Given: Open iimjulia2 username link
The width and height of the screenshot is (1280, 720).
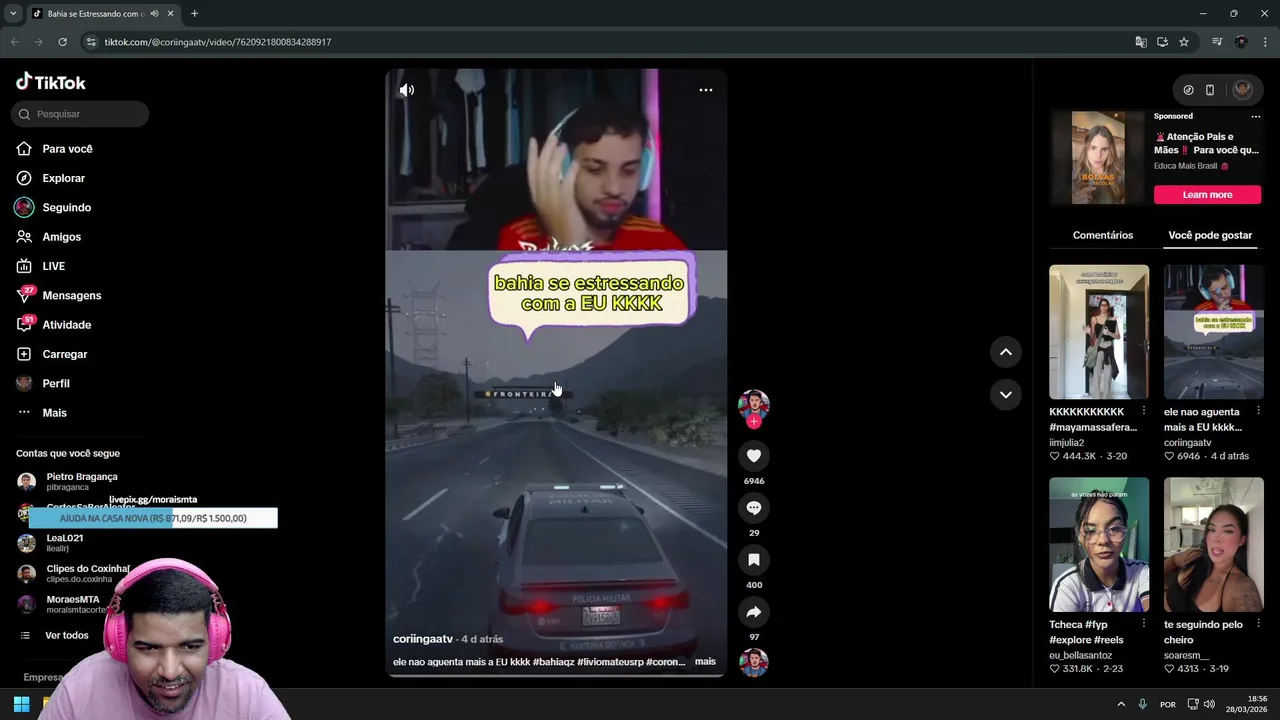Looking at the screenshot, I should pos(1066,442).
